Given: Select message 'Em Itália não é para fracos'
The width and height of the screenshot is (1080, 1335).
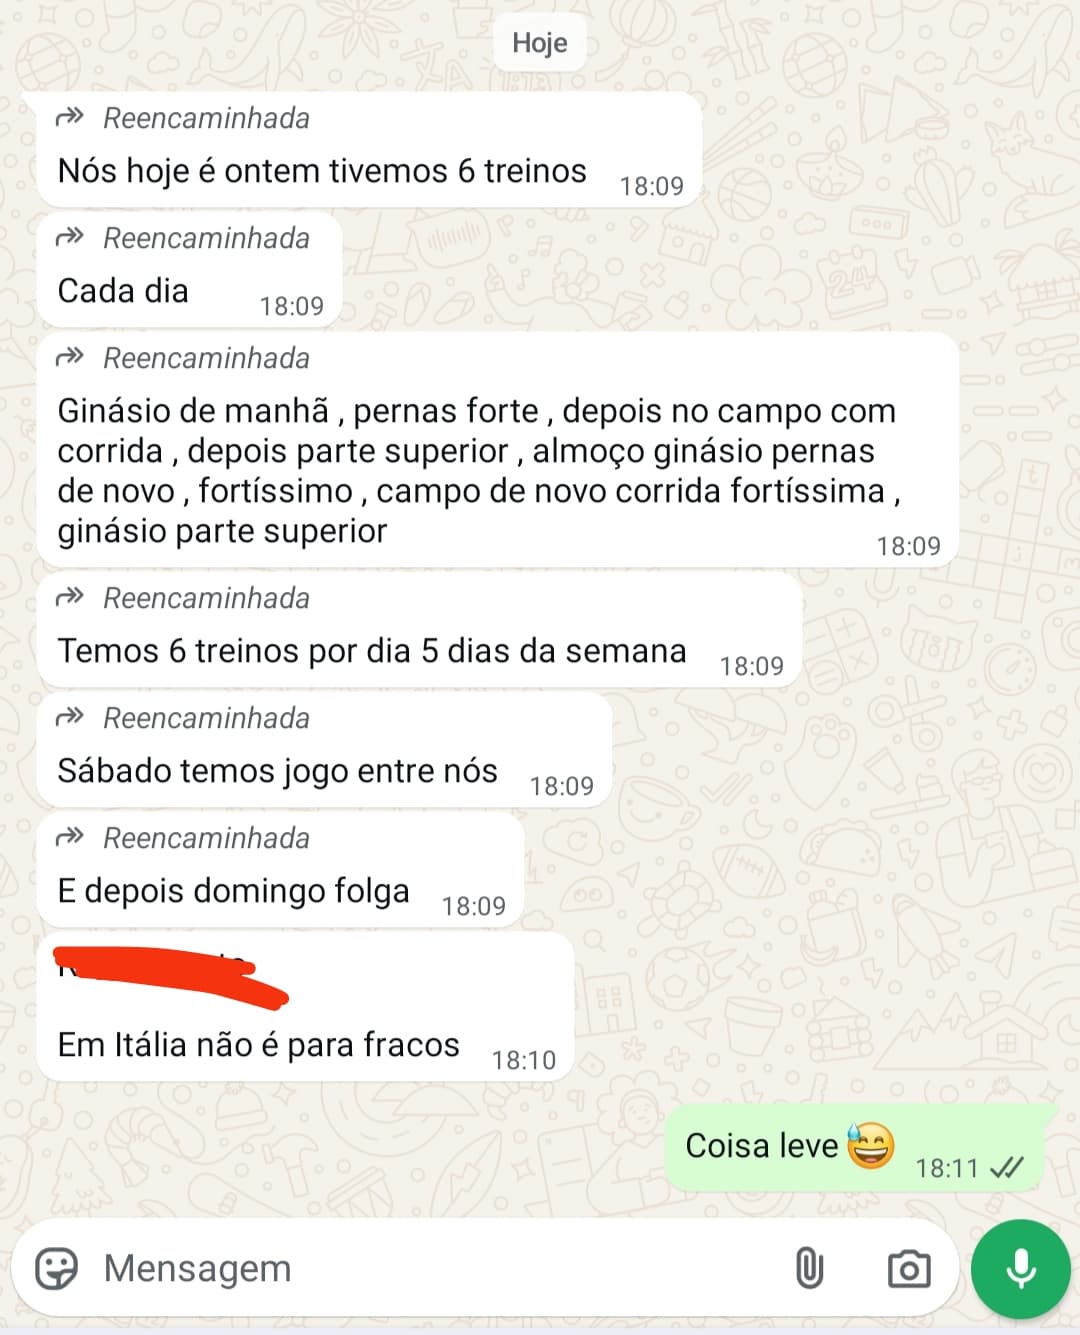Looking at the screenshot, I should tap(305, 1007).
